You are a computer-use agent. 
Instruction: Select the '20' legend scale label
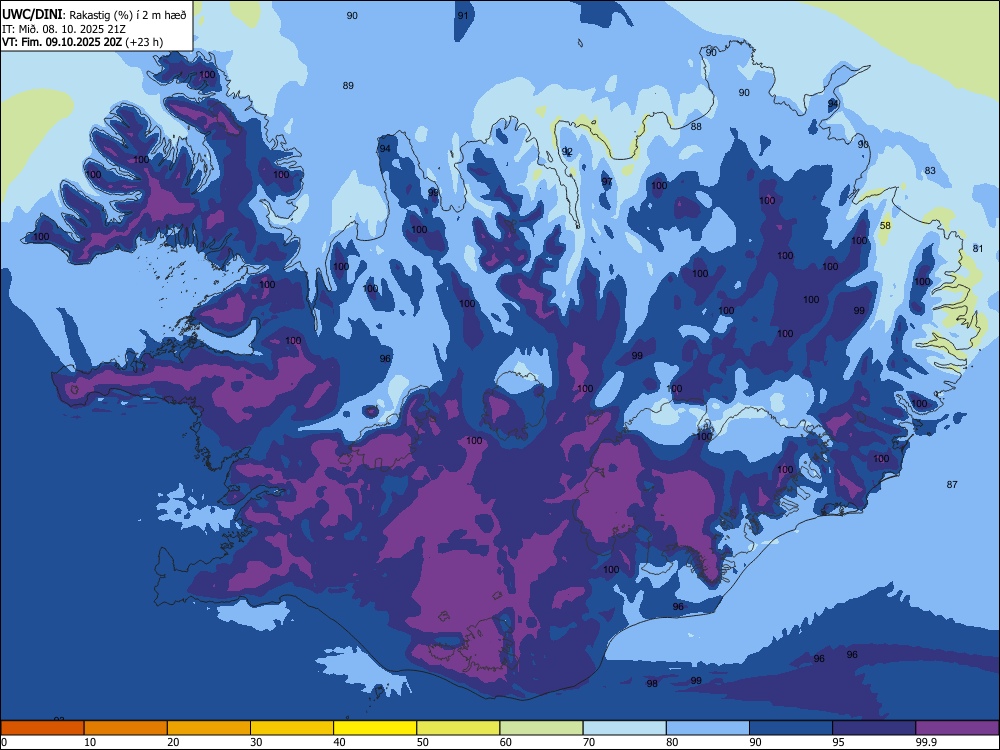[173, 742]
